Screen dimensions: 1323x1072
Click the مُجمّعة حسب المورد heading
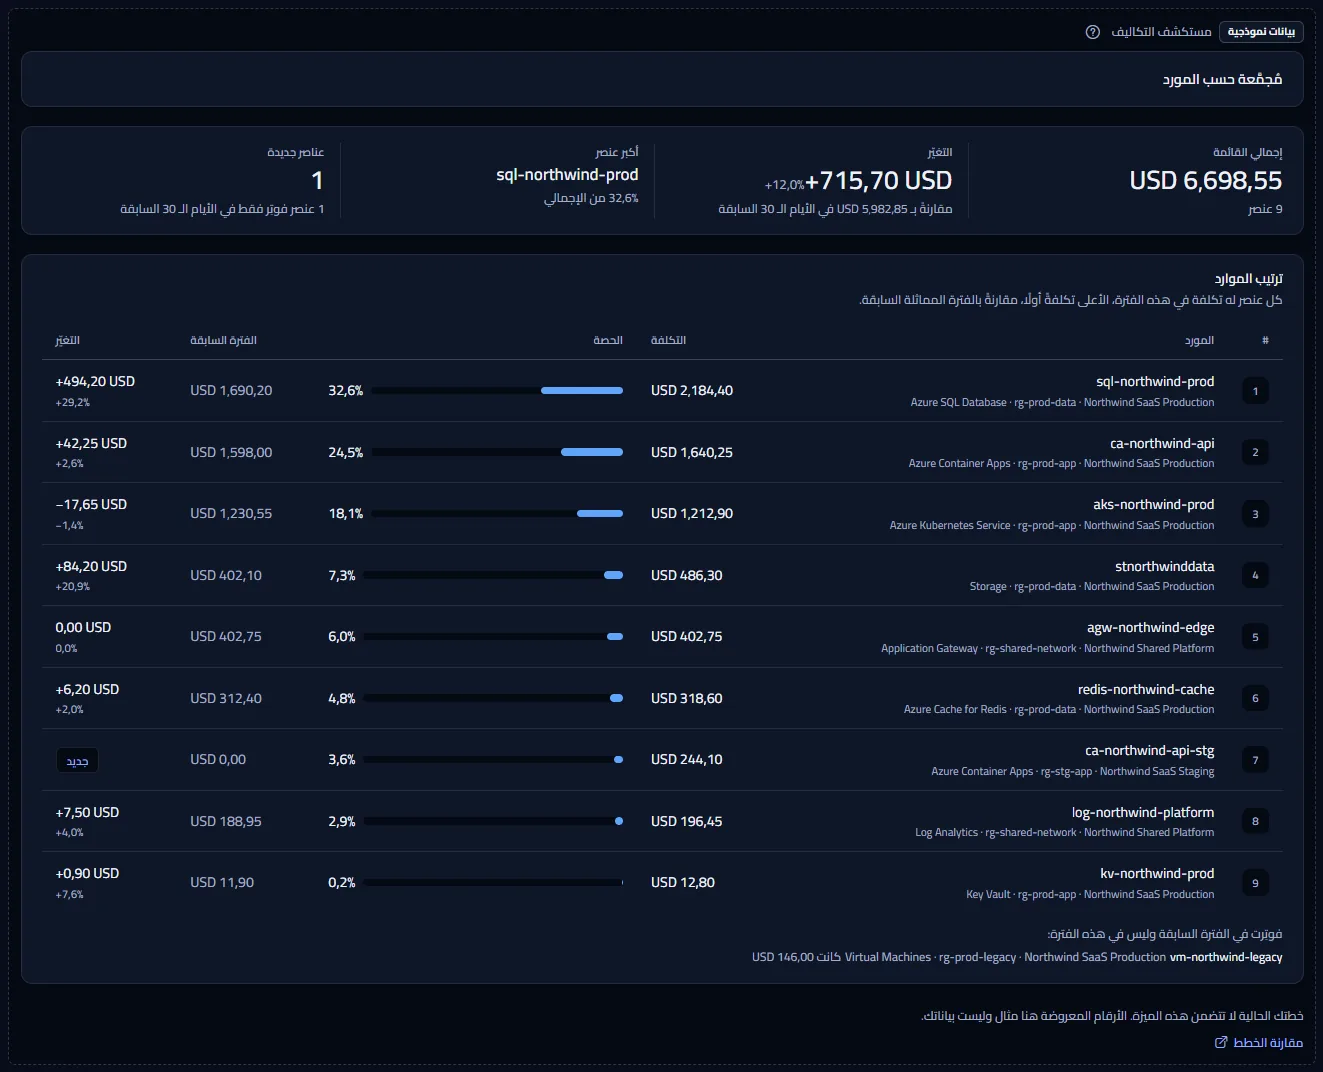click(x=1222, y=79)
